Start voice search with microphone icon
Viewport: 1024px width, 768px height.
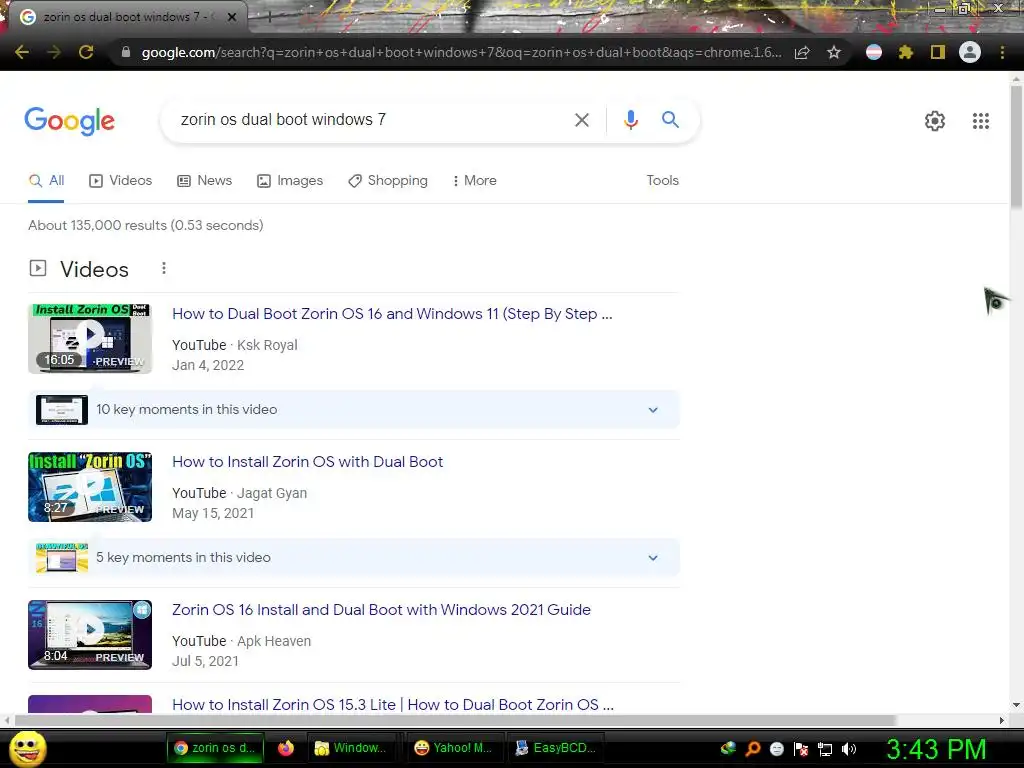(x=630, y=120)
